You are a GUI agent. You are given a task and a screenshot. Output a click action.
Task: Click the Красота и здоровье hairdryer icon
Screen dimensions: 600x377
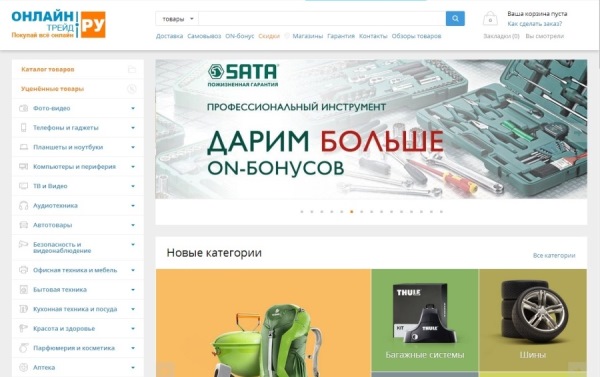pos(23,328)
